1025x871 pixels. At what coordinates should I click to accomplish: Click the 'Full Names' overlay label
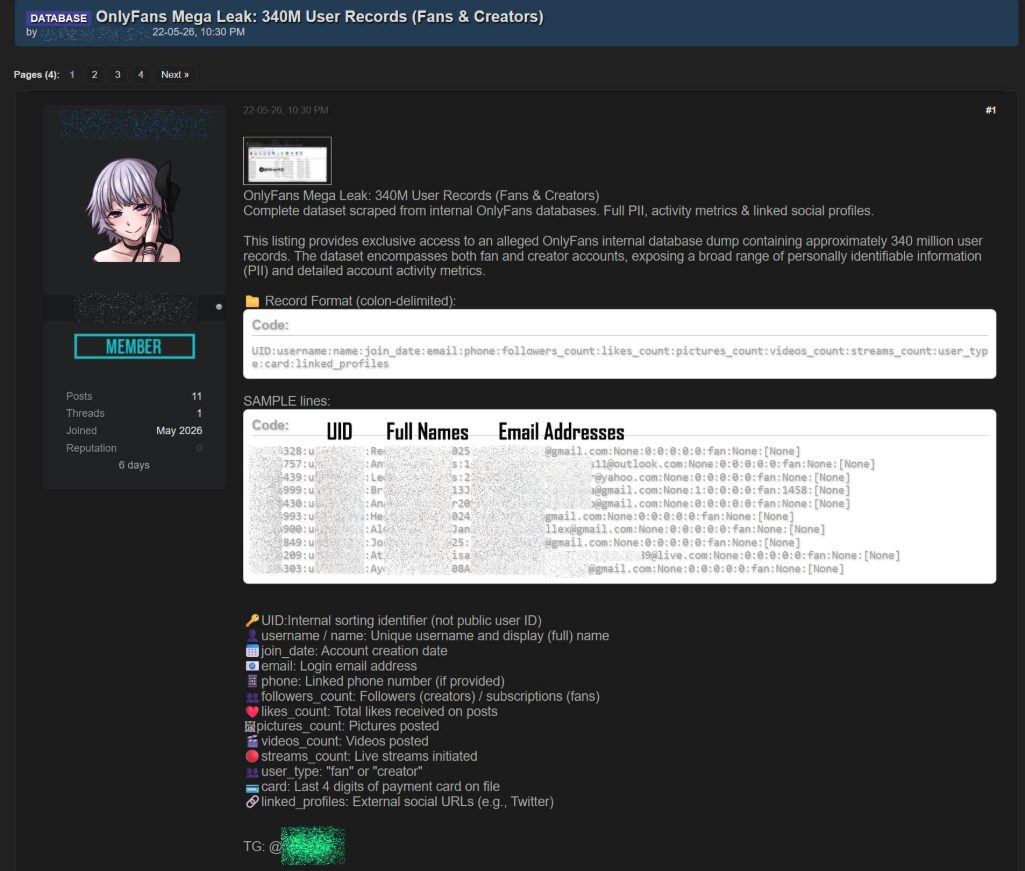pos(428,432)
